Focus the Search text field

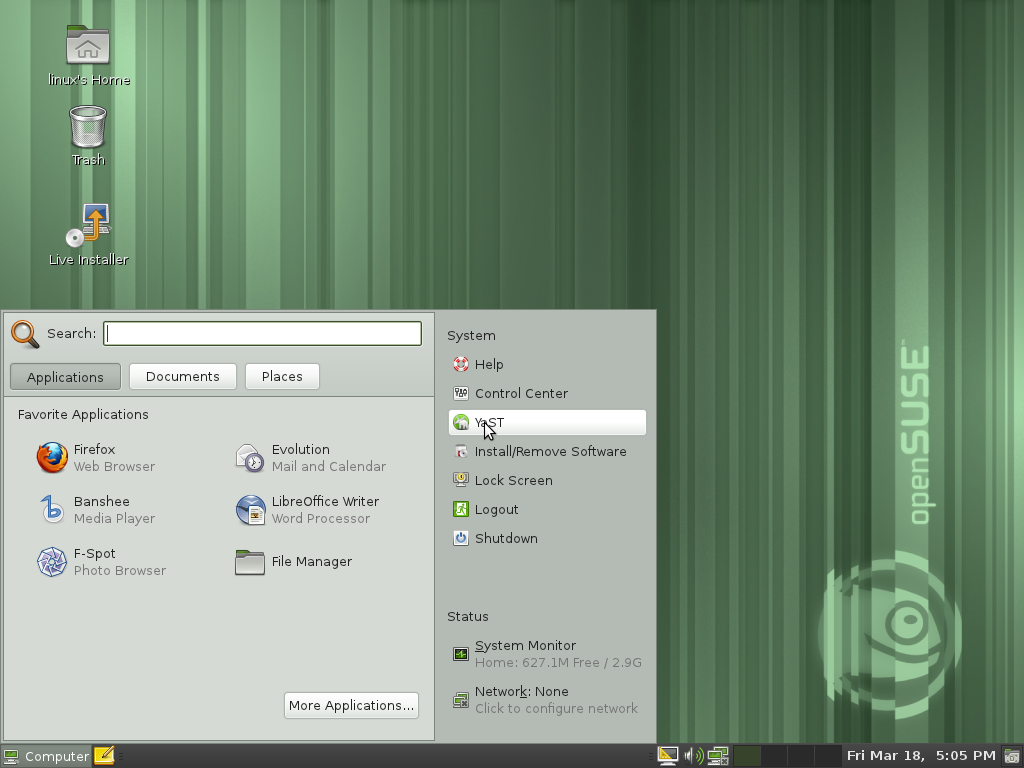tap(262, 334)
